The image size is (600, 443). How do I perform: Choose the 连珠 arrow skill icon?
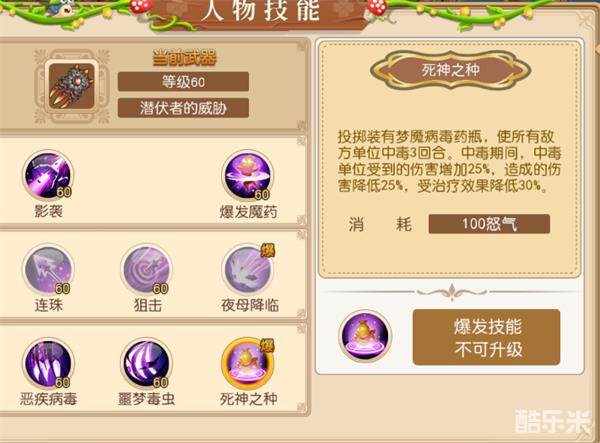[48, 270]
